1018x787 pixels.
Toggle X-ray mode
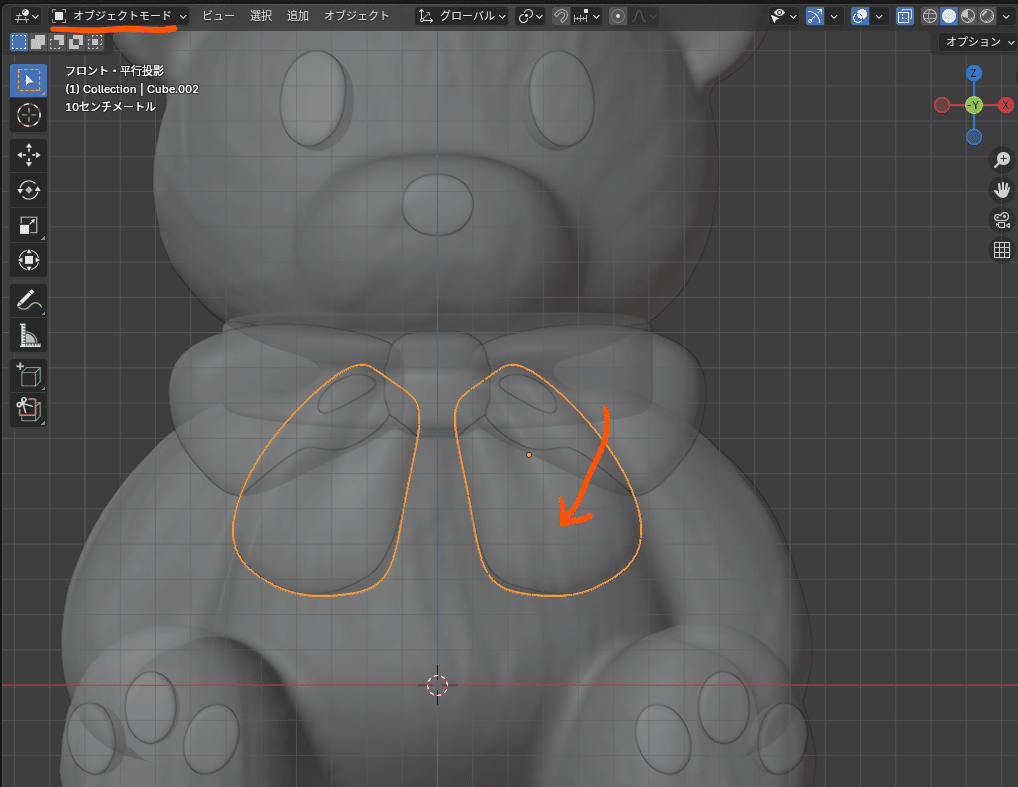(904, 16)
